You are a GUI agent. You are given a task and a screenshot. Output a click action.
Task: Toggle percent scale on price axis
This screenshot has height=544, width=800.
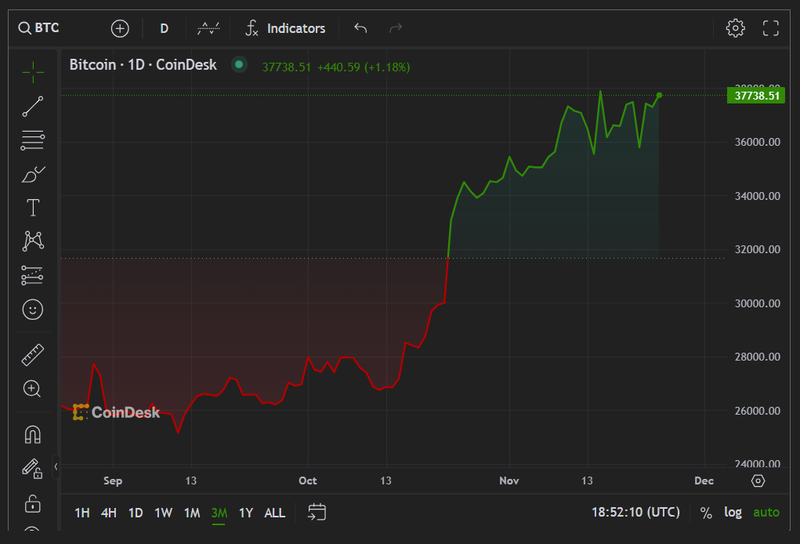pos(706,512)
